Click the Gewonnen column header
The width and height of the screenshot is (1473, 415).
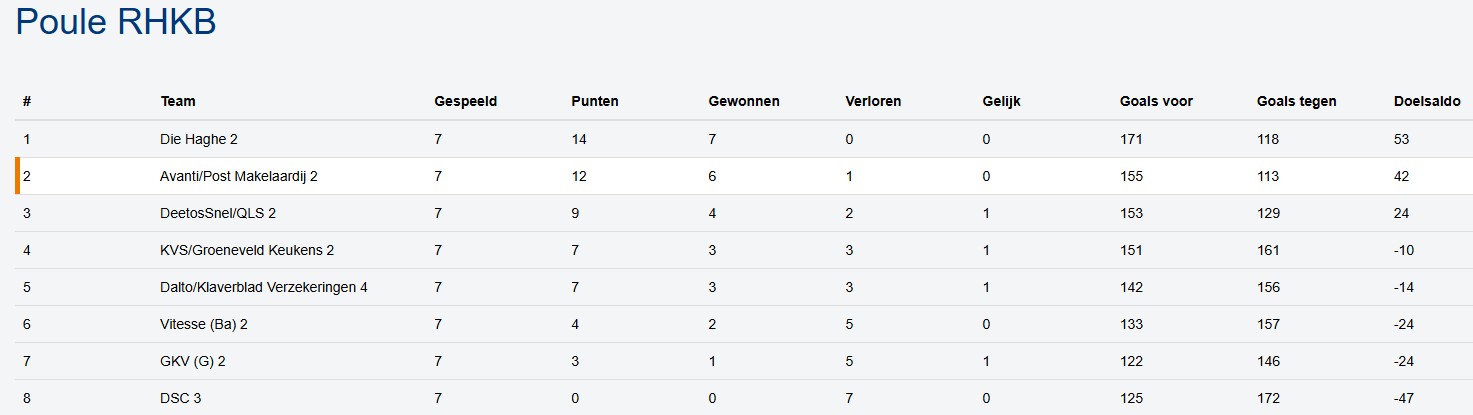(743, 101)
